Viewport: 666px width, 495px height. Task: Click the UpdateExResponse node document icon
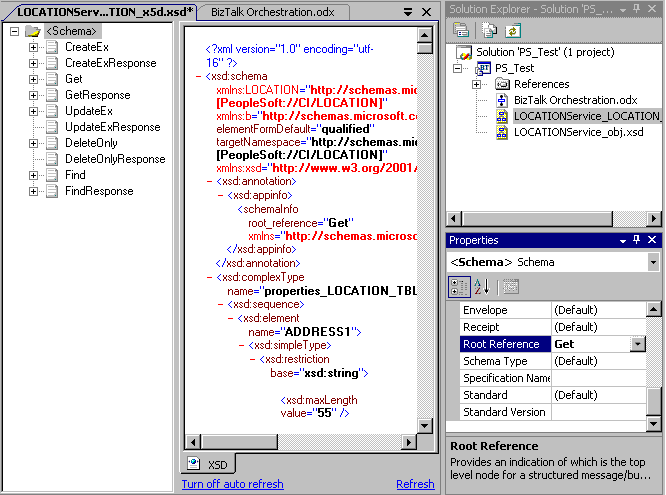coord(52,127)
